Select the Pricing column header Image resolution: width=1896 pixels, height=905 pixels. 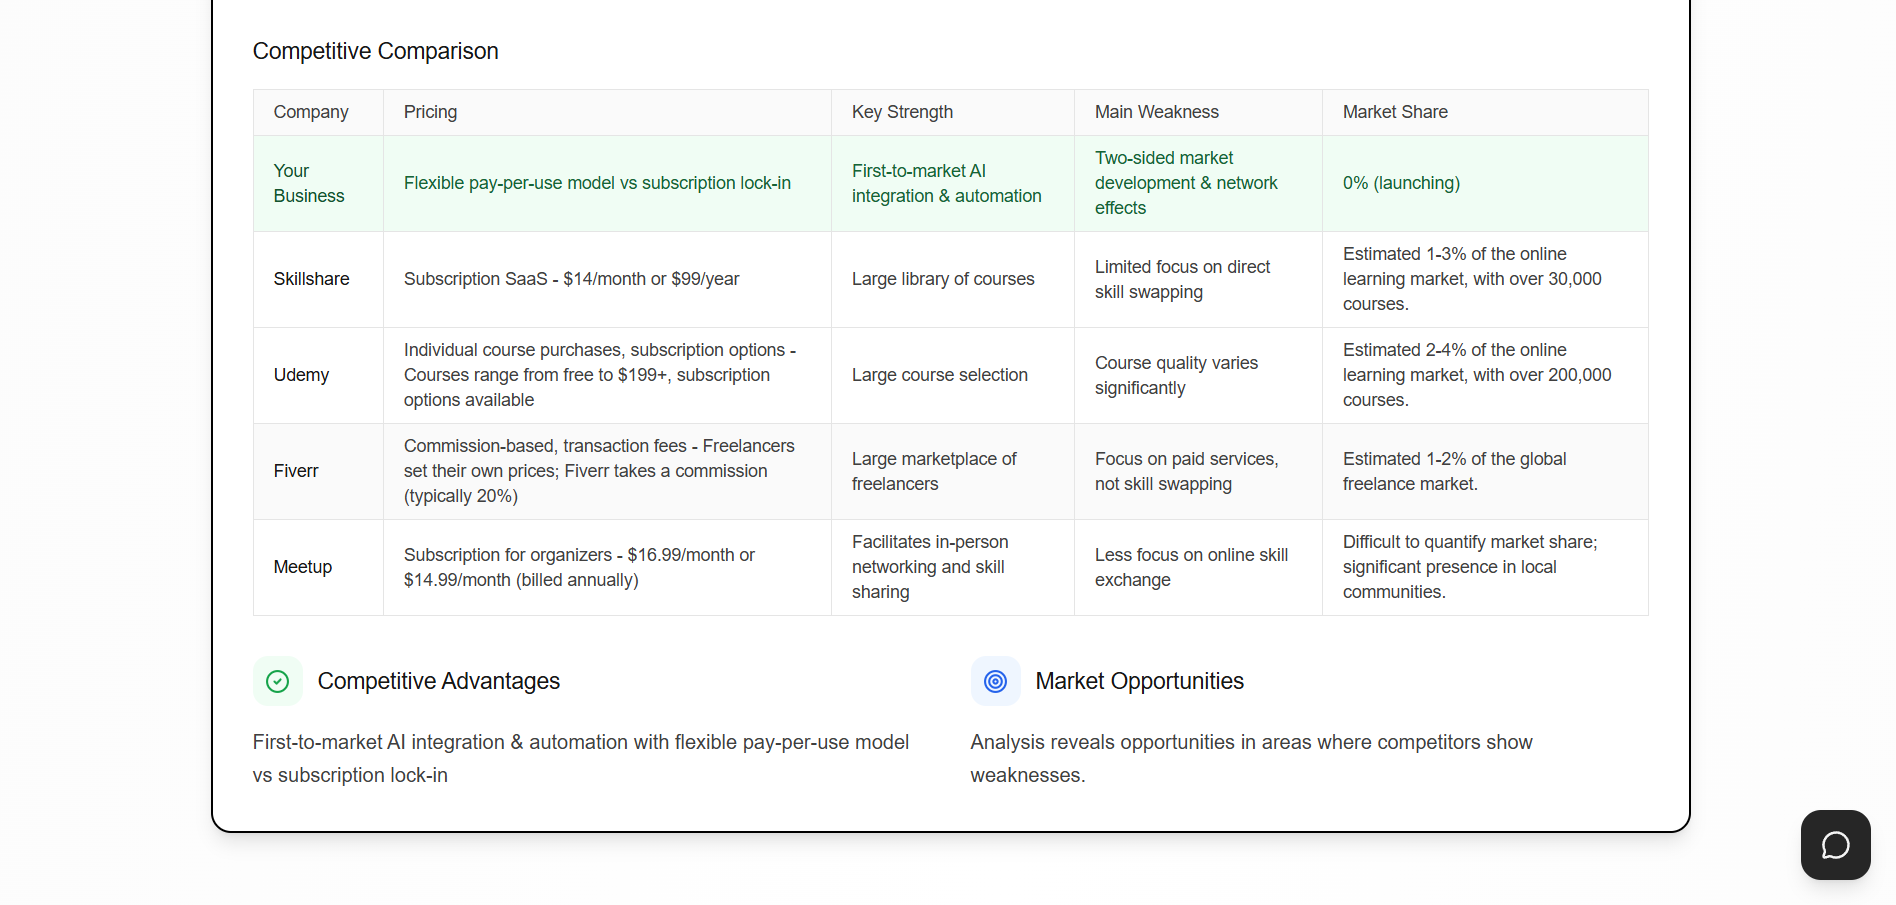[430, 112]
